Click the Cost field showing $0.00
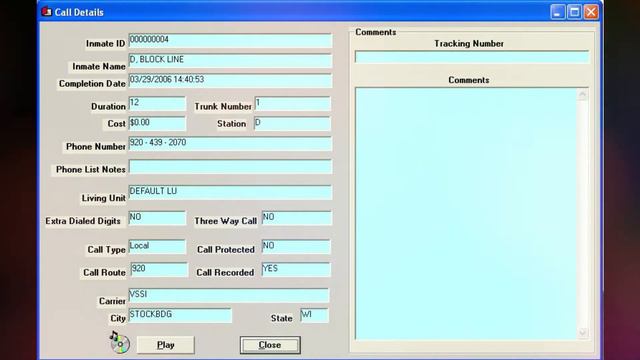This screenshot has width=640, height=360. pyautogui.click(x=157, y=123)
